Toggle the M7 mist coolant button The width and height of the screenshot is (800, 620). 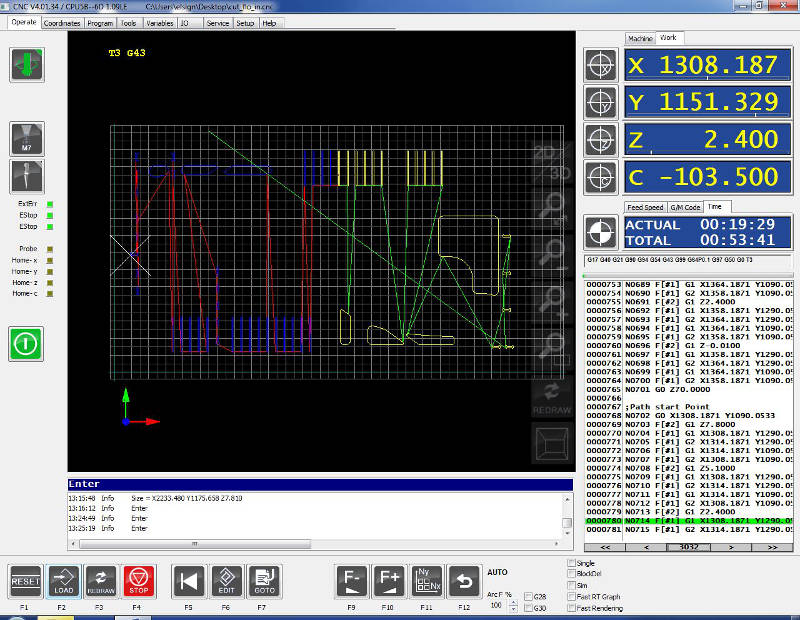pyautogui.click(x=25, y=139)
